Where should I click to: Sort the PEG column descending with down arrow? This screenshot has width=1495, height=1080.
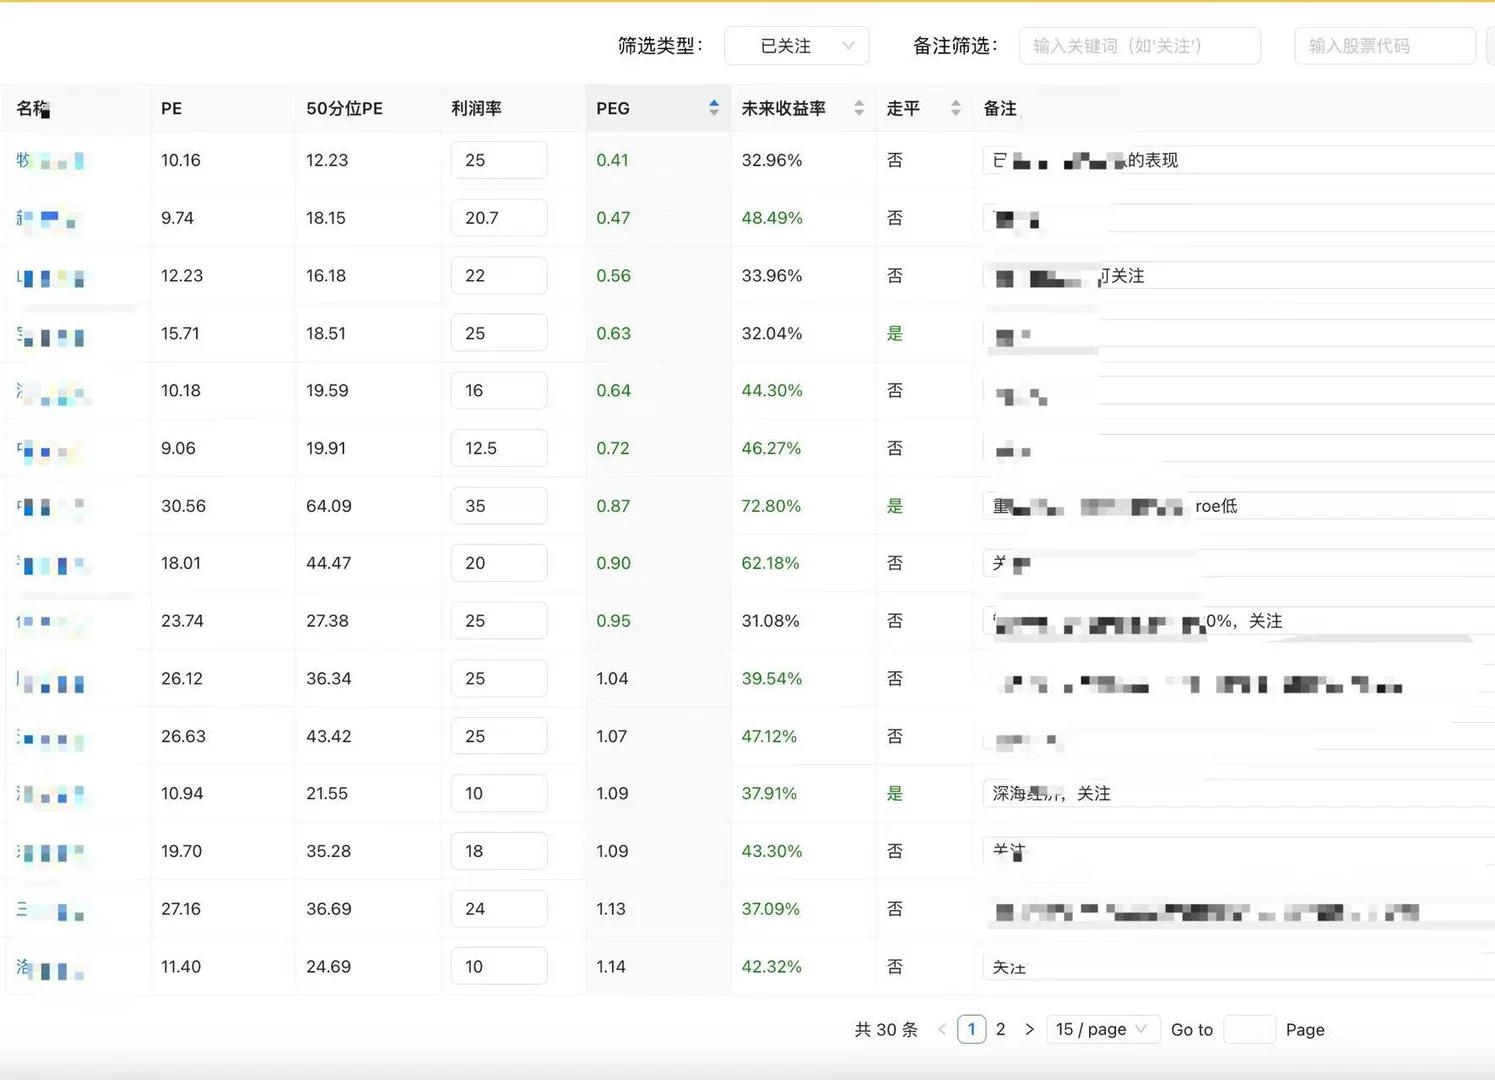click(x=714, y=113)
